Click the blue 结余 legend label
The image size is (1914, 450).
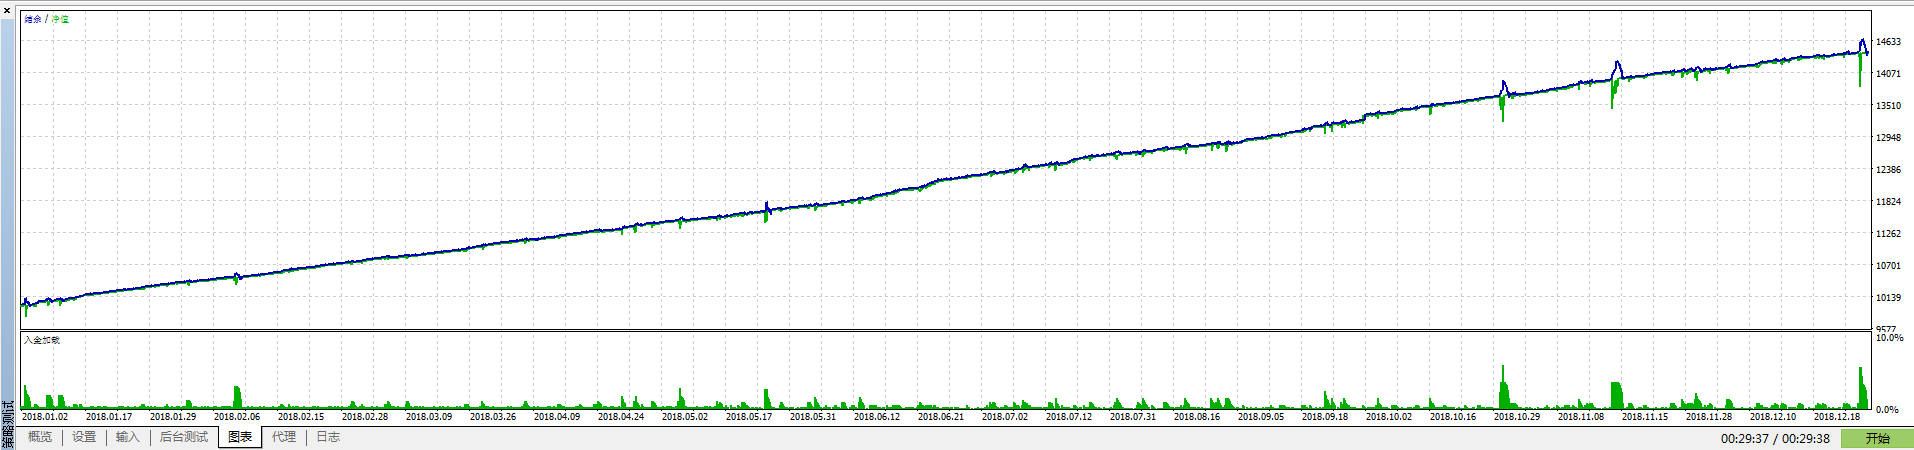pos(33,19)
